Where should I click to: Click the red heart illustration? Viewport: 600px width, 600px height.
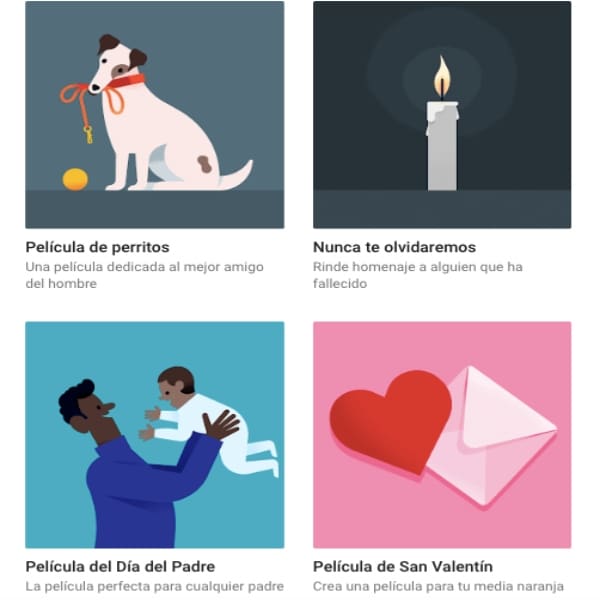(x=390, y=421)
